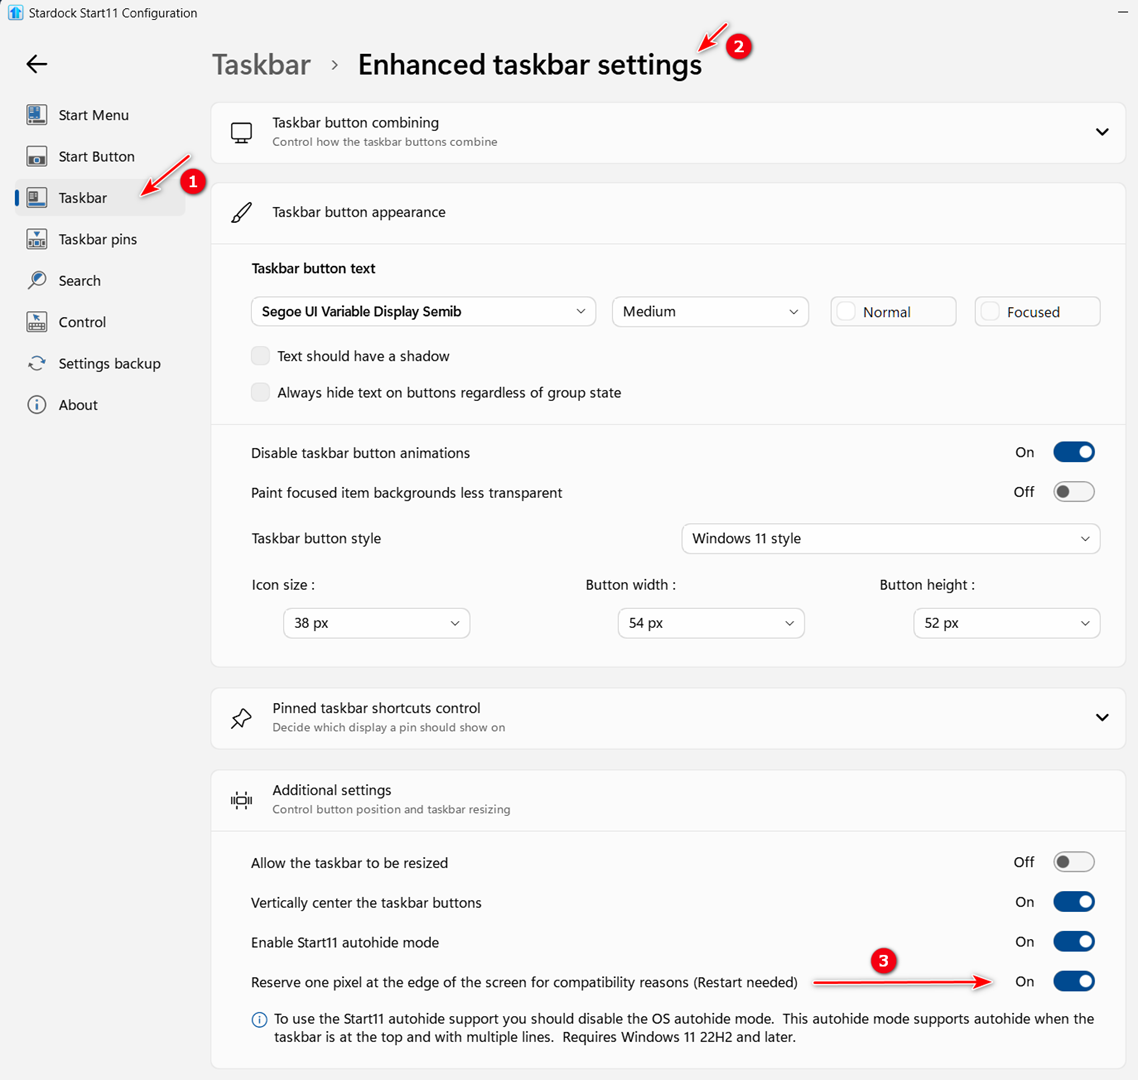Screen dimensions: 1138x1080
Task: Open the About page
Action: 100,404
